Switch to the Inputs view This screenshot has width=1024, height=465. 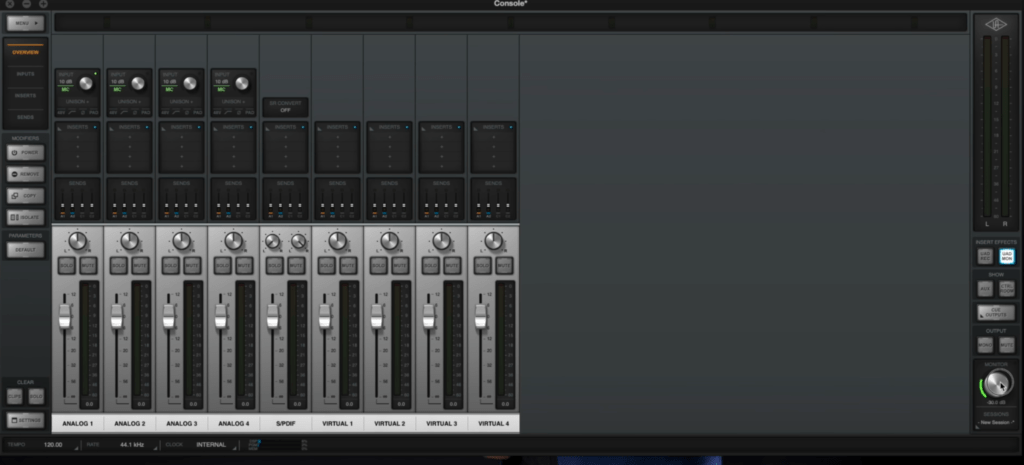coord(25,74)
